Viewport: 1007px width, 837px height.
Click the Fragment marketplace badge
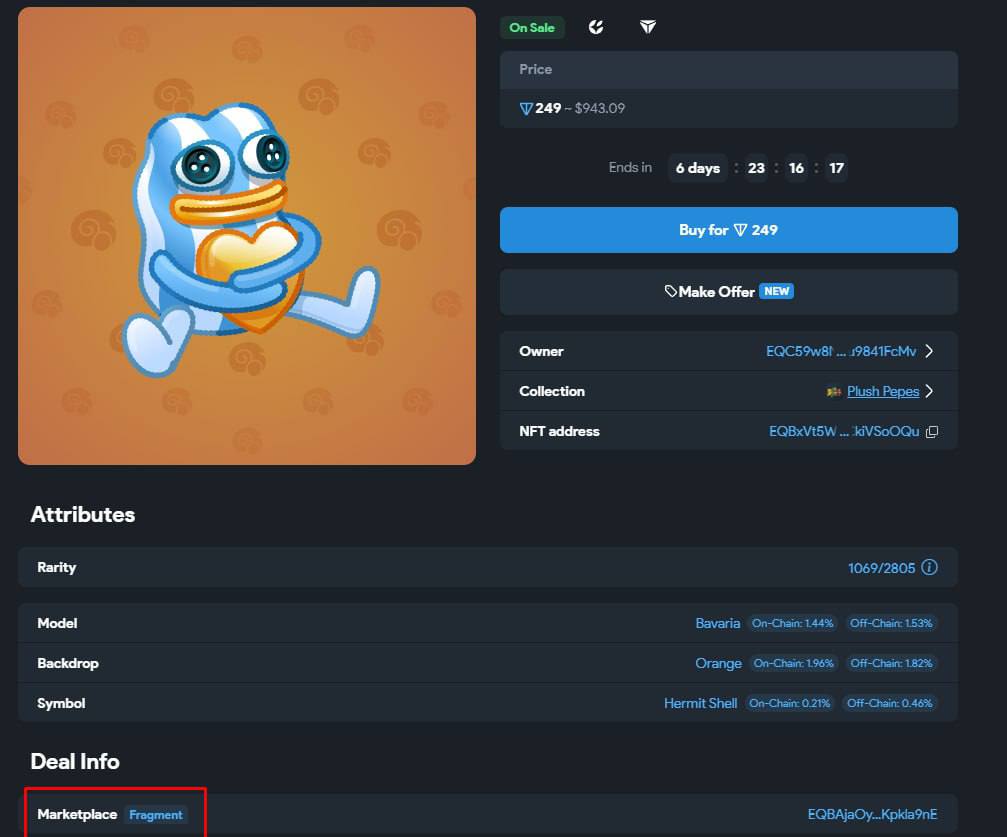(155, 815)
